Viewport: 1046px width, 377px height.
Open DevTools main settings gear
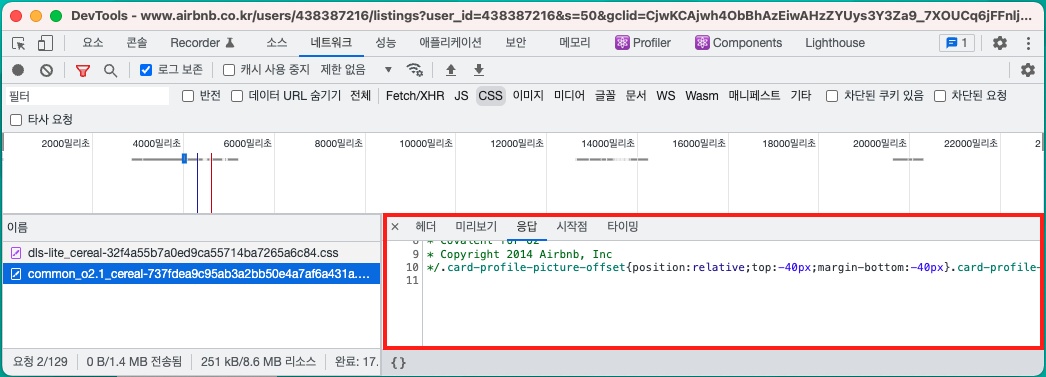(999, 43)
